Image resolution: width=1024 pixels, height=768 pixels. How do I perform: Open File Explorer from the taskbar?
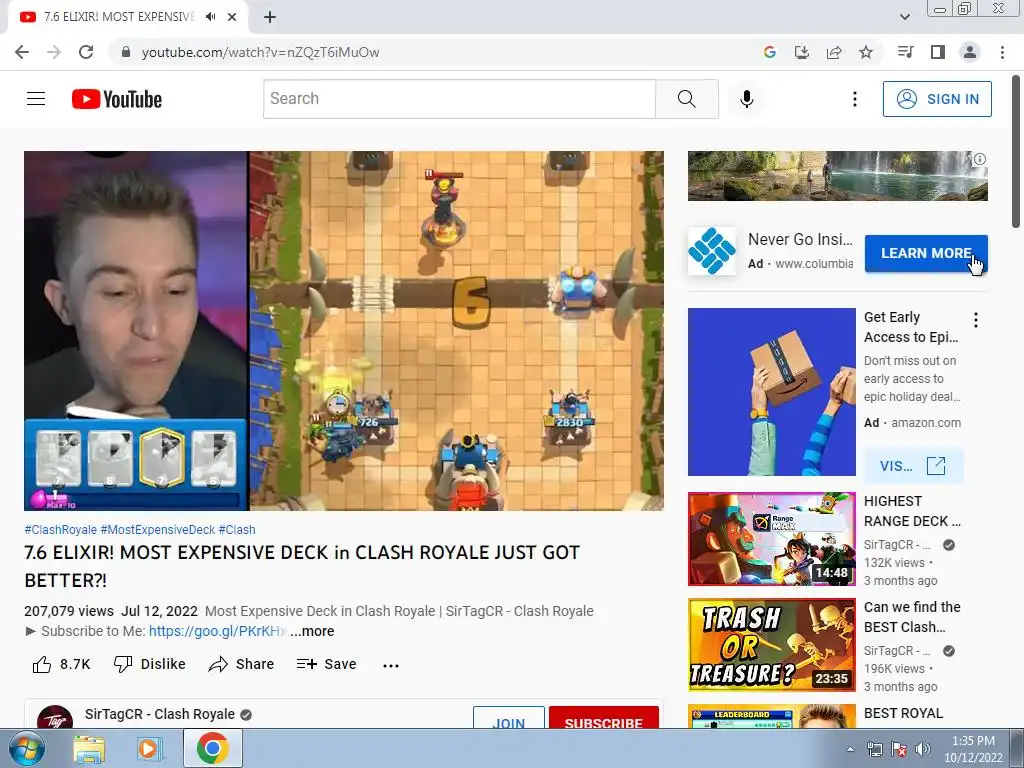point(89,749)
